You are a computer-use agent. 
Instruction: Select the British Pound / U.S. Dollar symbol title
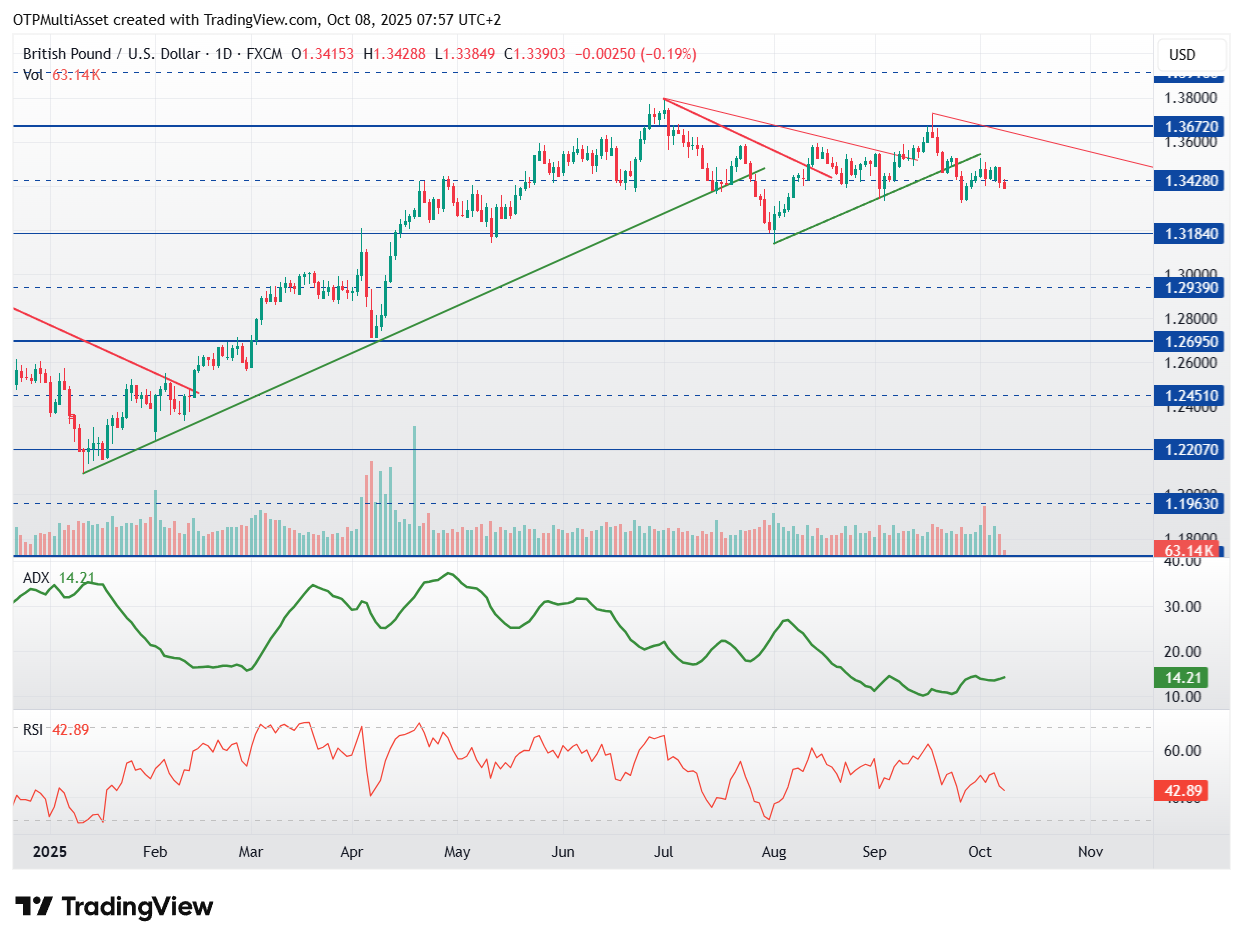click(109, 54)
